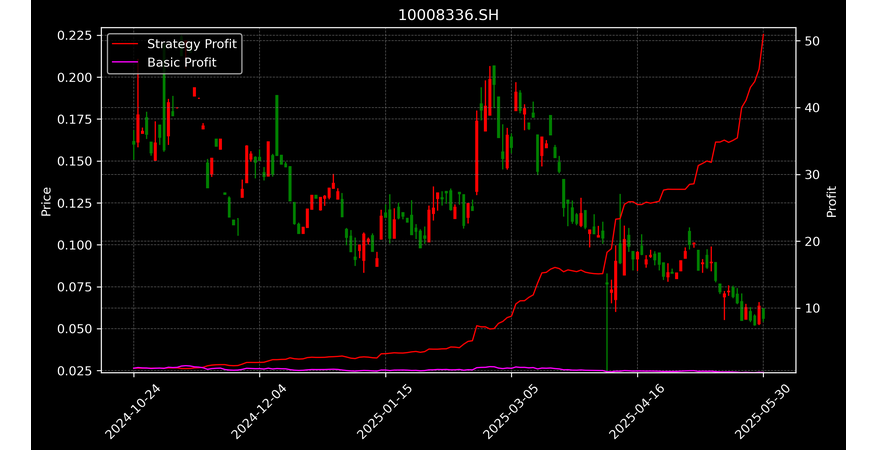Click the red Strategy Profit legend line
Image resolution: width=878 pixels, height=450 pixels.
click(x=125, y=44)
